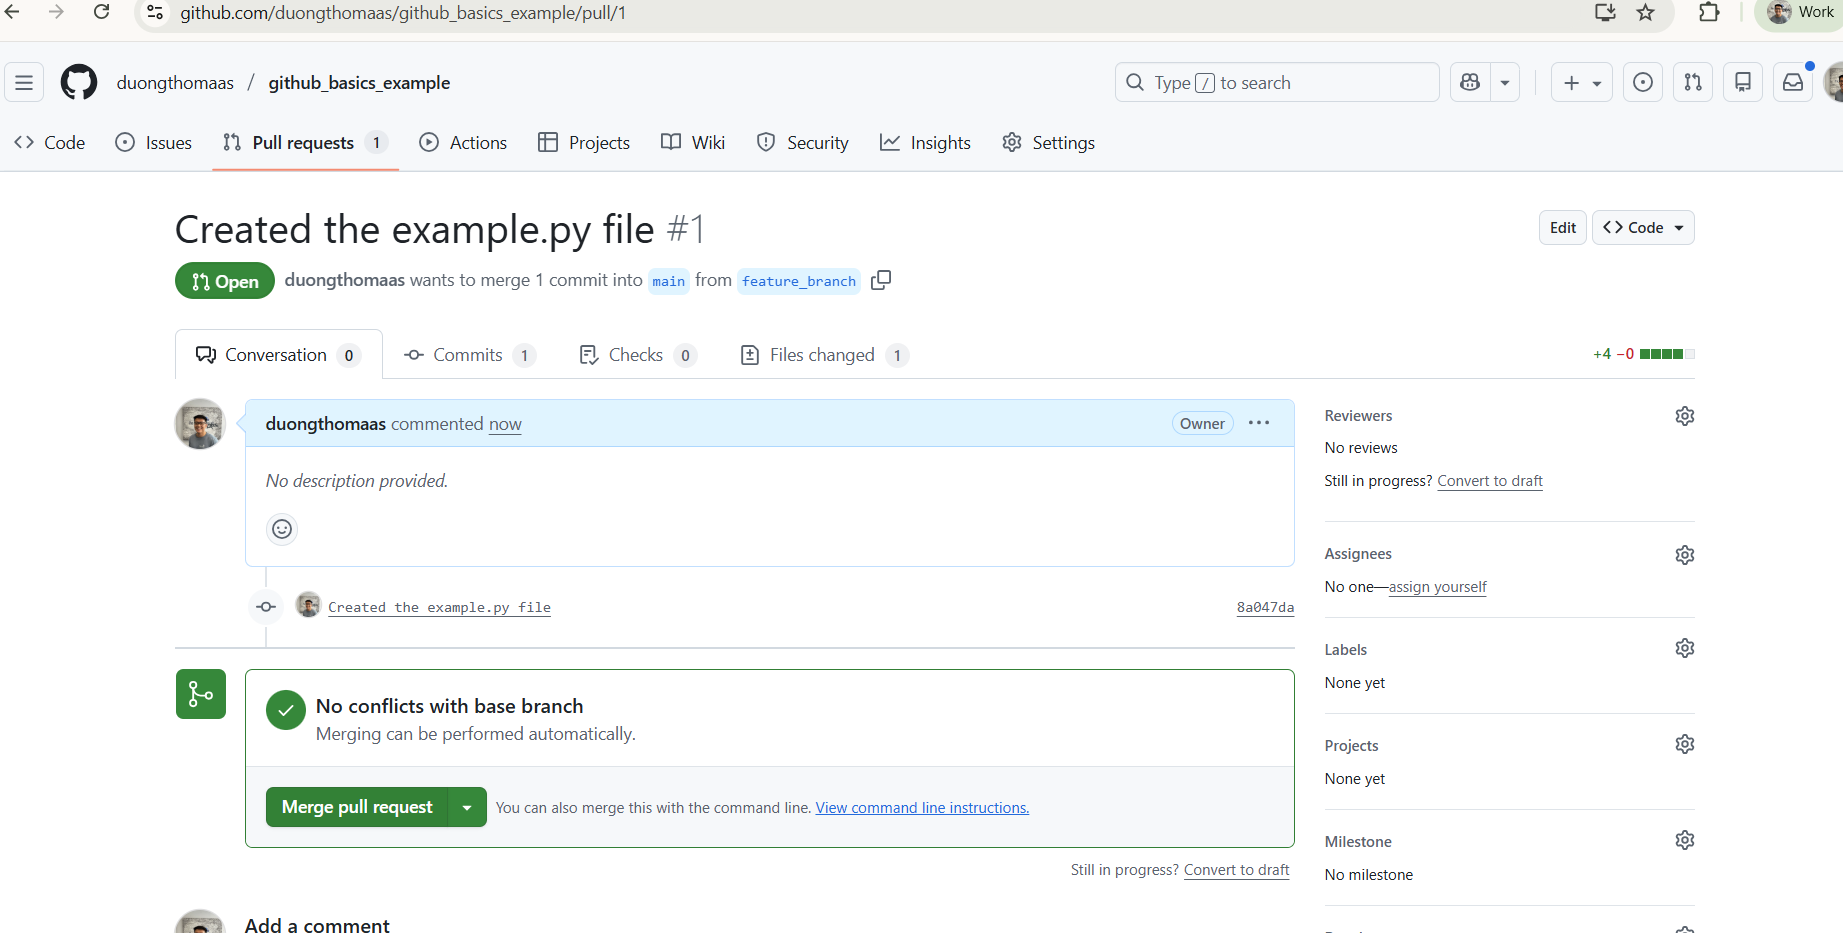Click Convert to draft under Reviewers

(1490, 481)
